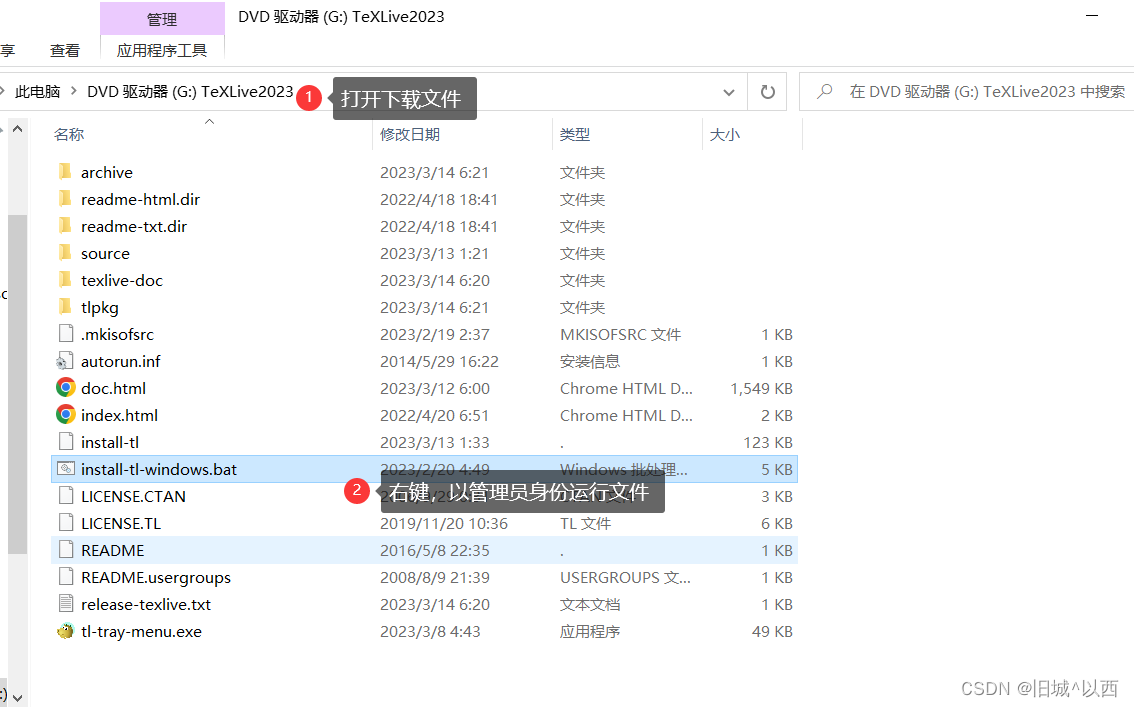The width and height of the screenshot is (1134, 707).
Task: Select the LICENSE.CTAN file name
Action: coord(133,497)
